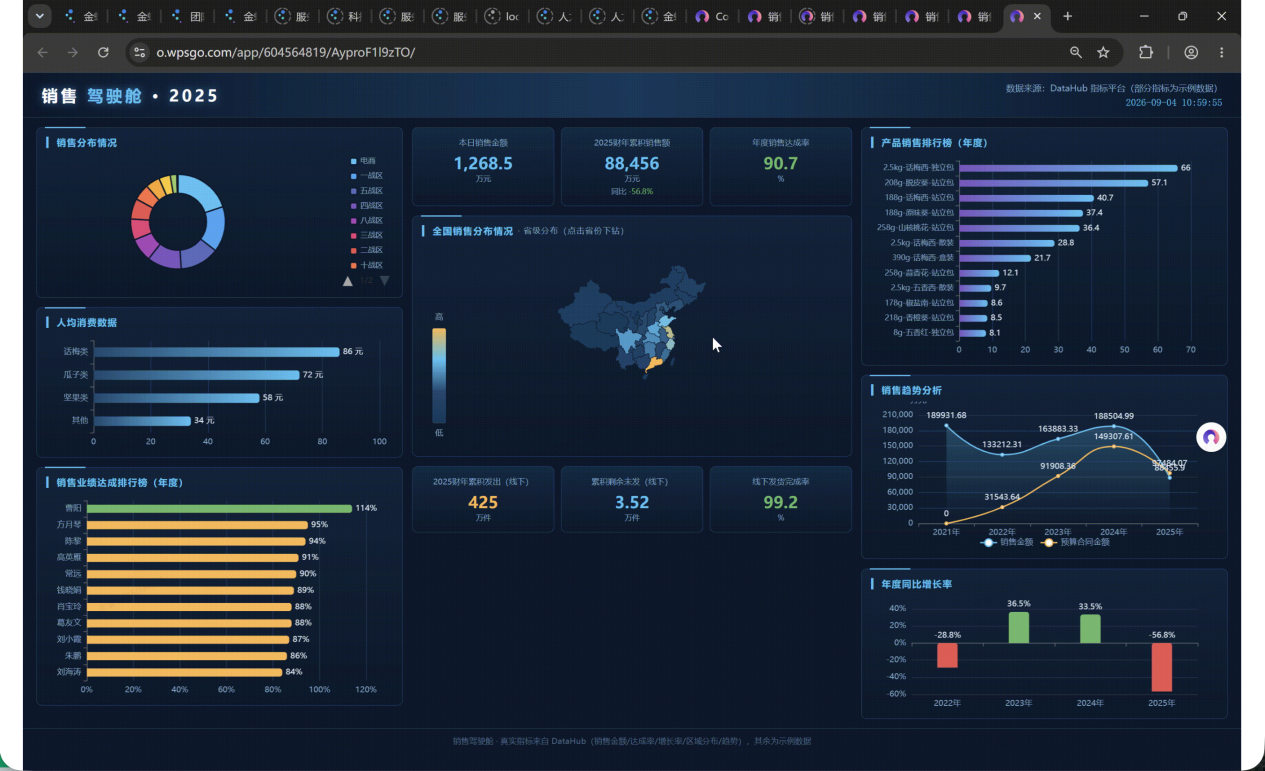Click the 十战区 legend color swatch

pos(353,265)
